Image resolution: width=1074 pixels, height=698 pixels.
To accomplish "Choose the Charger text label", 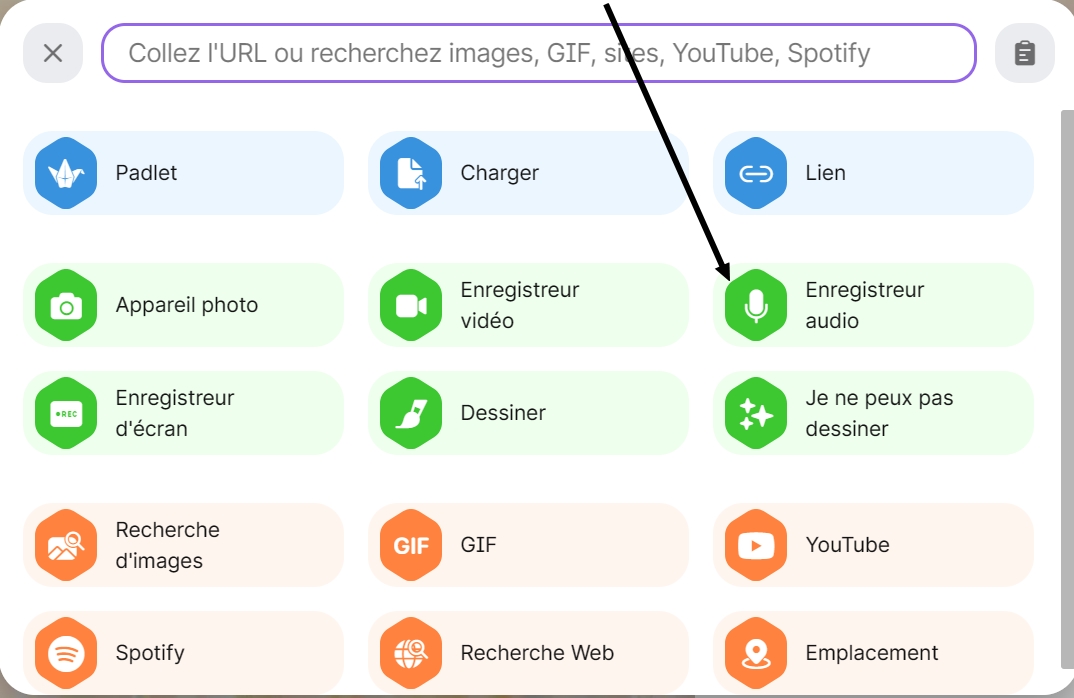I will [499, 173].
